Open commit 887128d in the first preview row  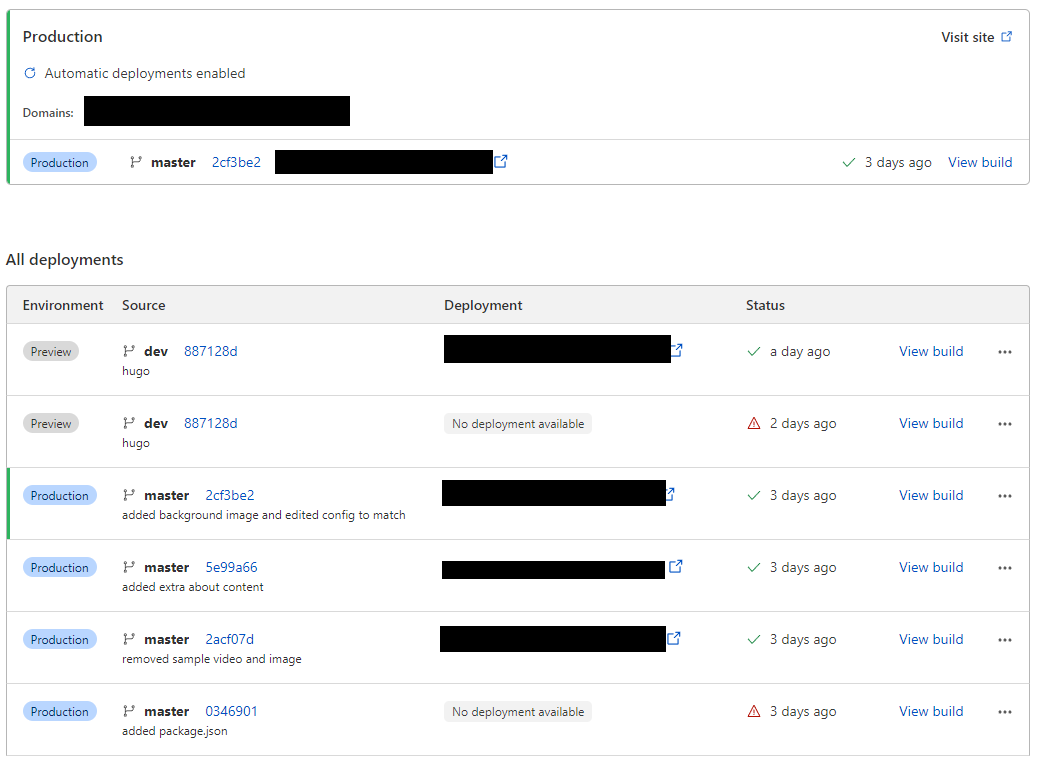point(210,351)
